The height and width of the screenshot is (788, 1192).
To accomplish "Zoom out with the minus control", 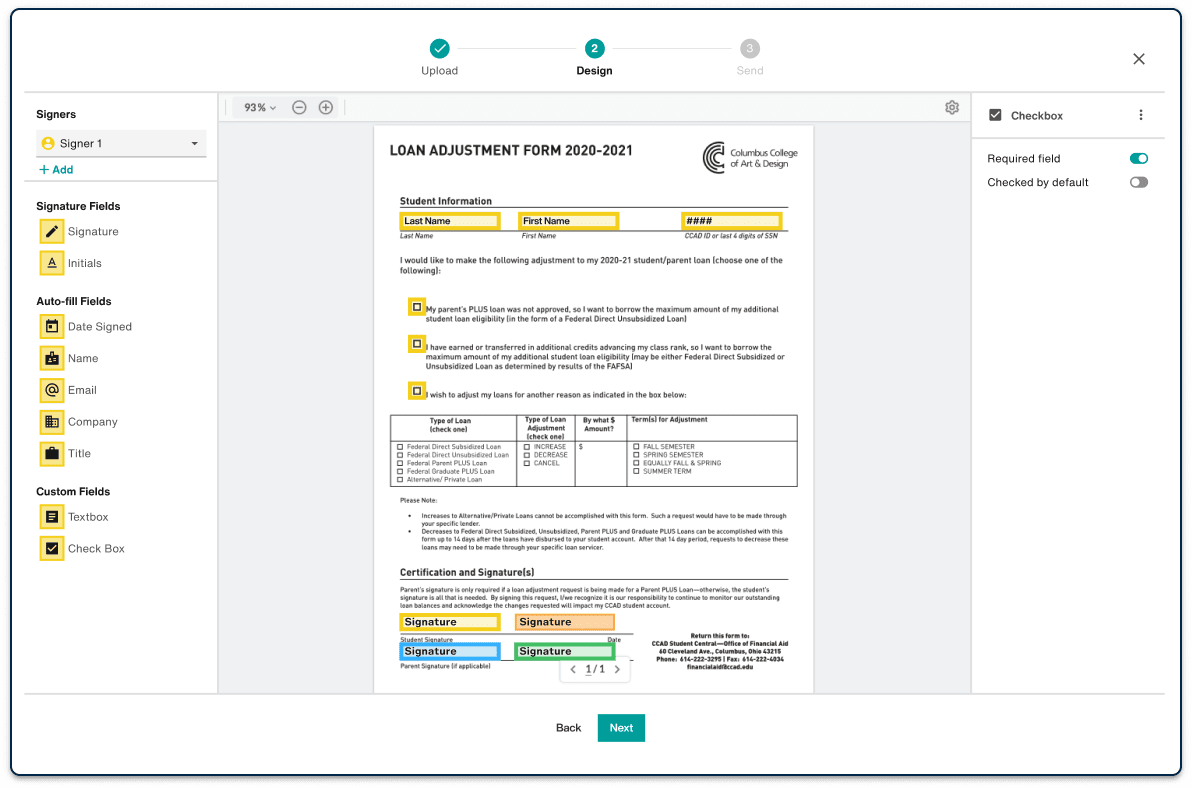I will click(x=299, y=107).
